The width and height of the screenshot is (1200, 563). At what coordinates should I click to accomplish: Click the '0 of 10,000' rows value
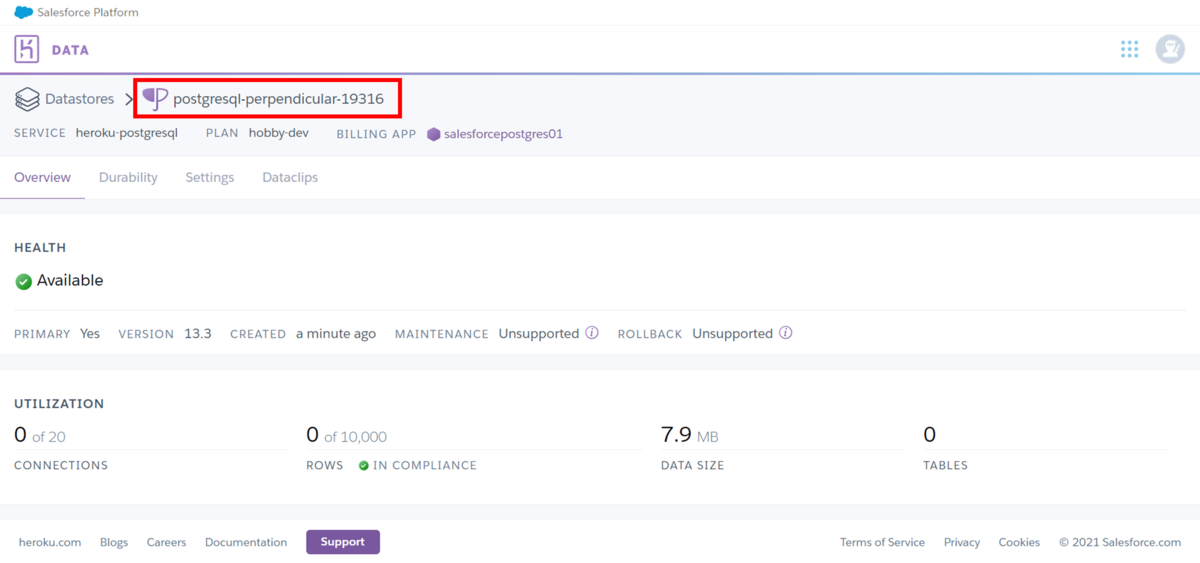tap(346, 435)
